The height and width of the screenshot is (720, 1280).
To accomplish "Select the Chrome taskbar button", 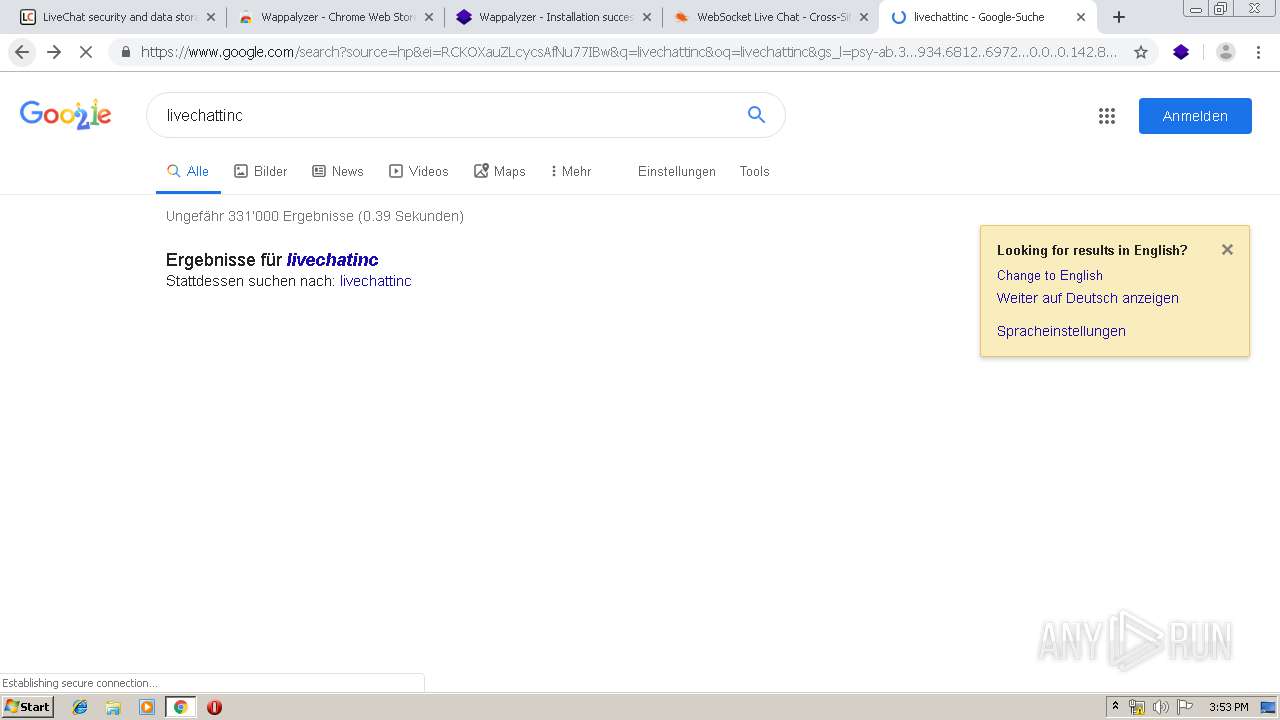I will [x=180, y=707].
